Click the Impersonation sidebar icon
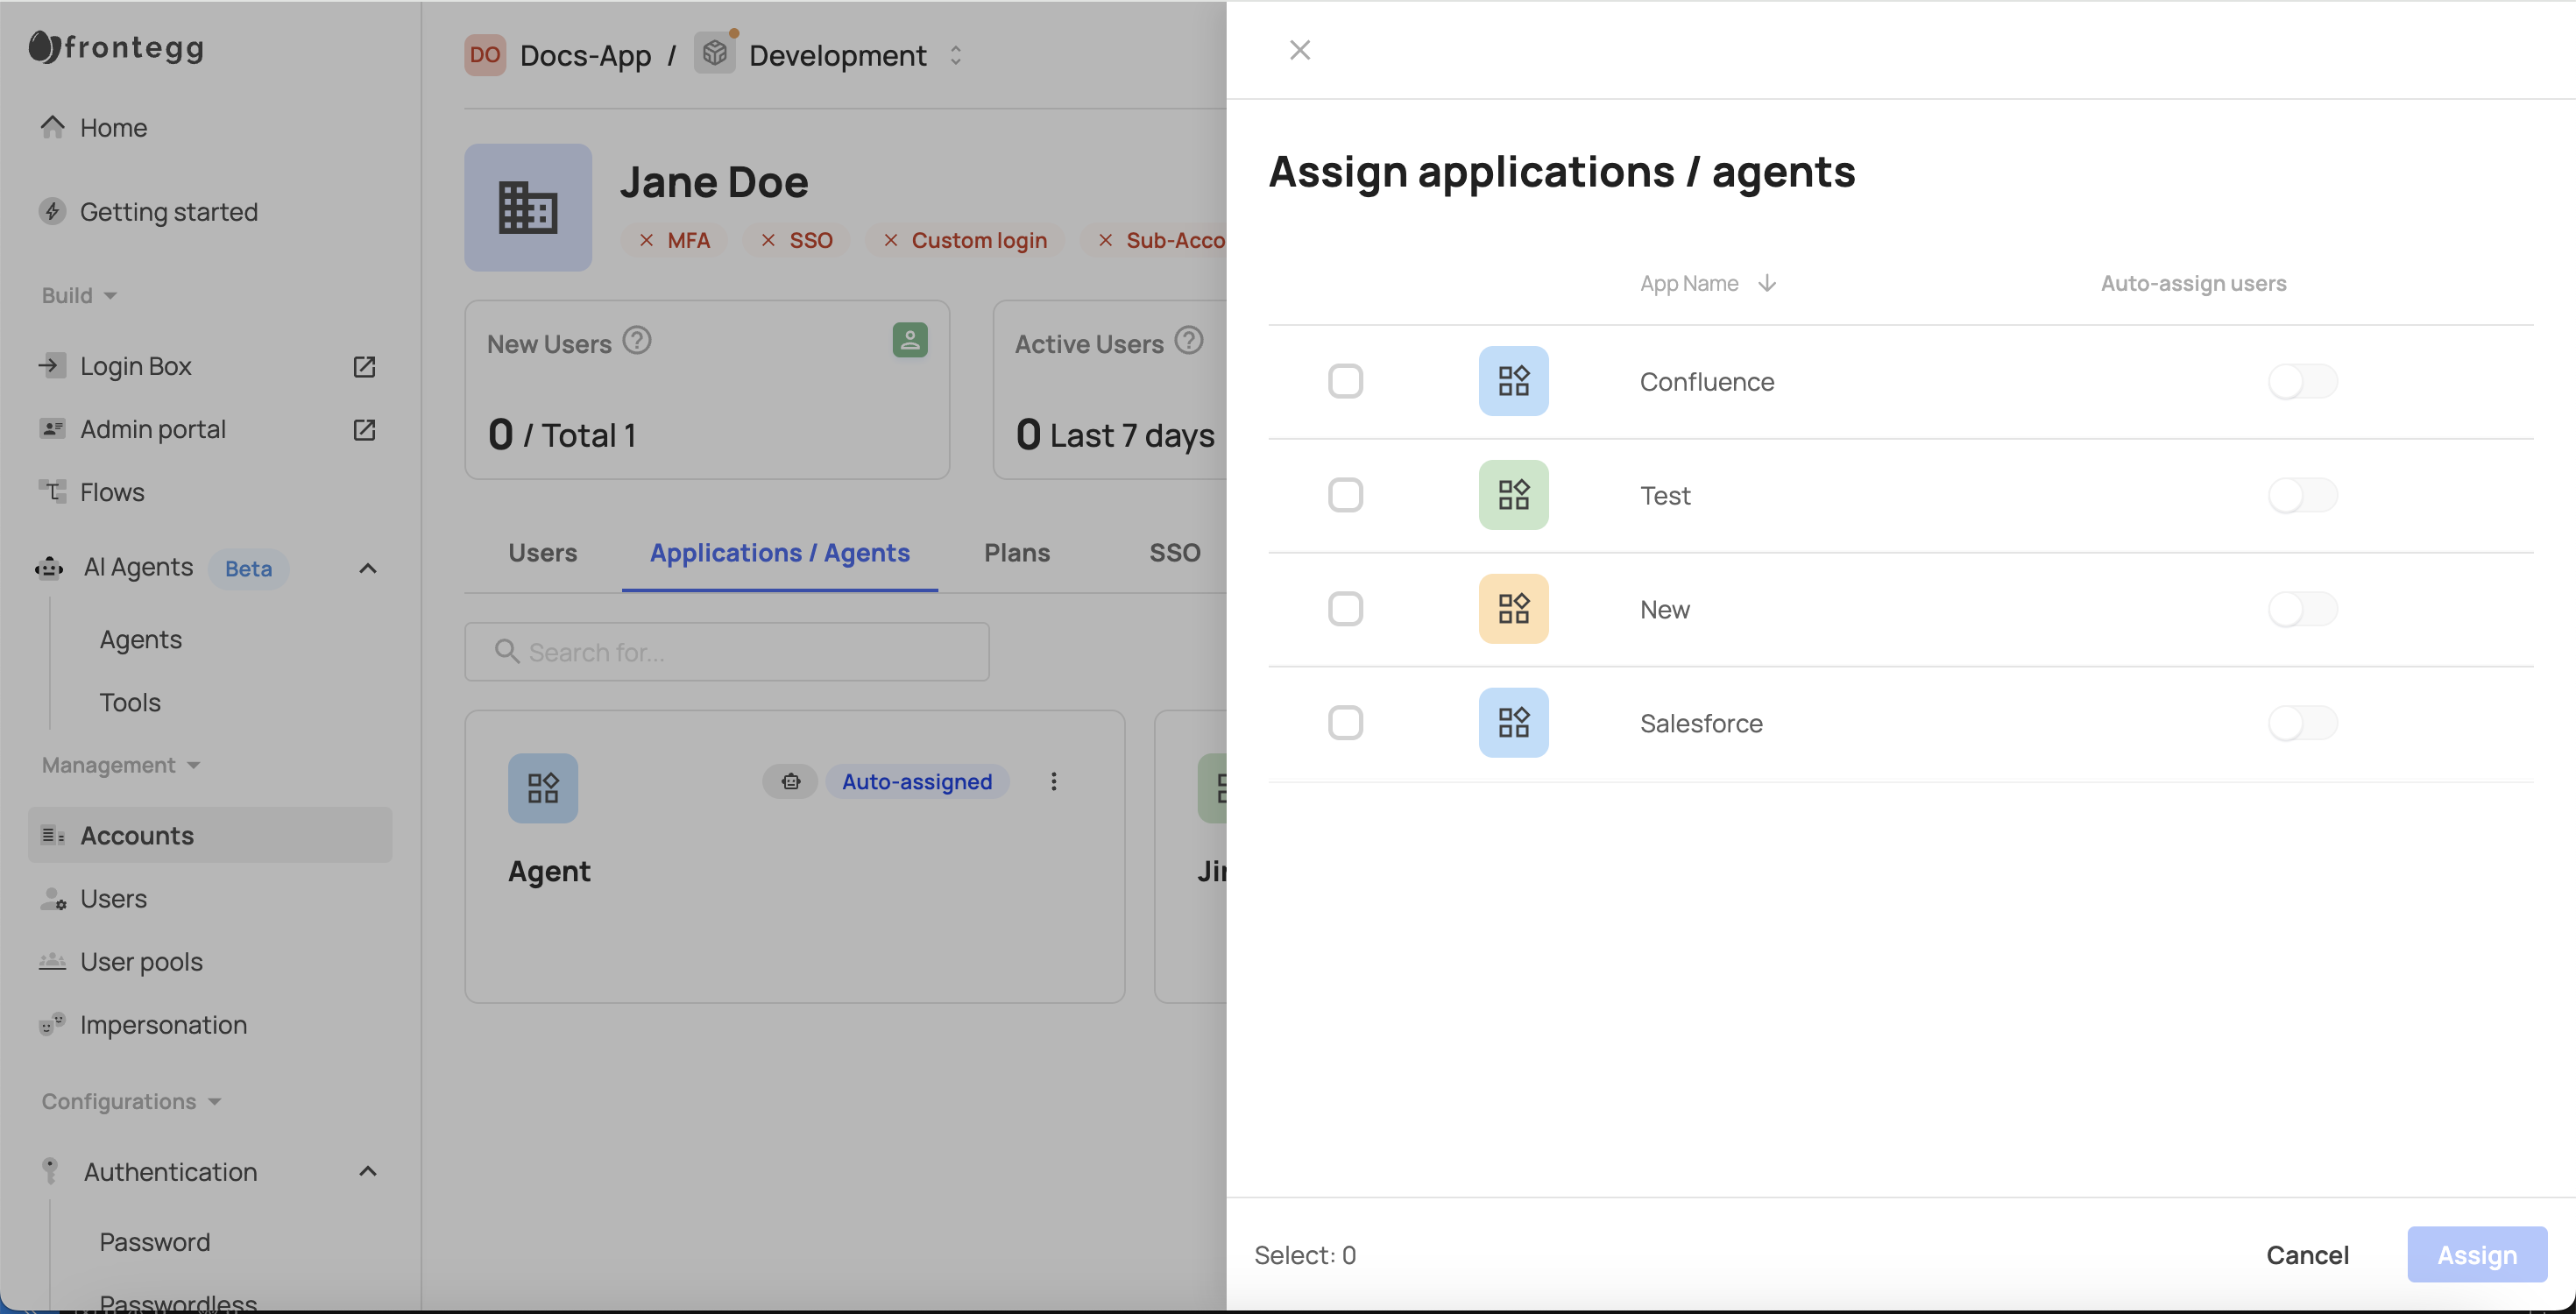 (x=52, y=1023)
